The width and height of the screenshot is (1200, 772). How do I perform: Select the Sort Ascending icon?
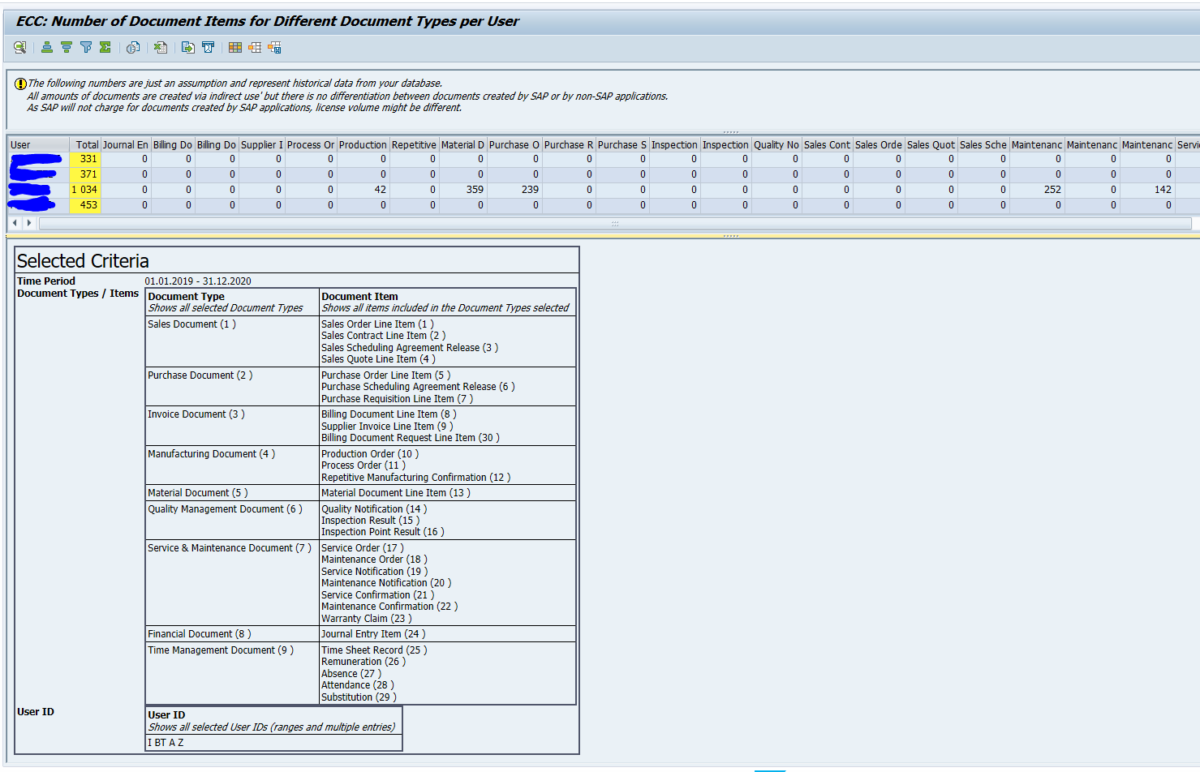46,47
